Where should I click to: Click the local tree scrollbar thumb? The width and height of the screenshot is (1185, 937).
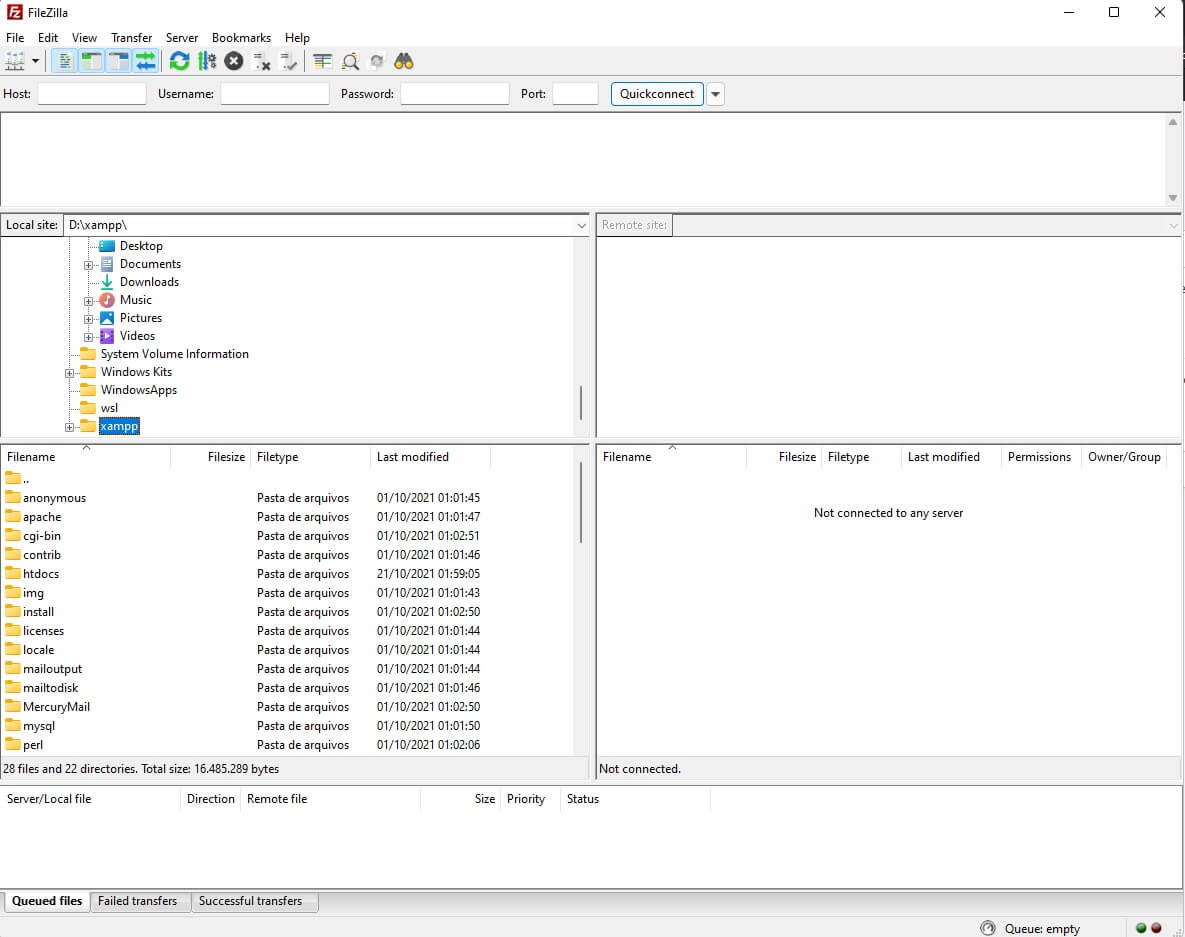click(x=580, y=403)
